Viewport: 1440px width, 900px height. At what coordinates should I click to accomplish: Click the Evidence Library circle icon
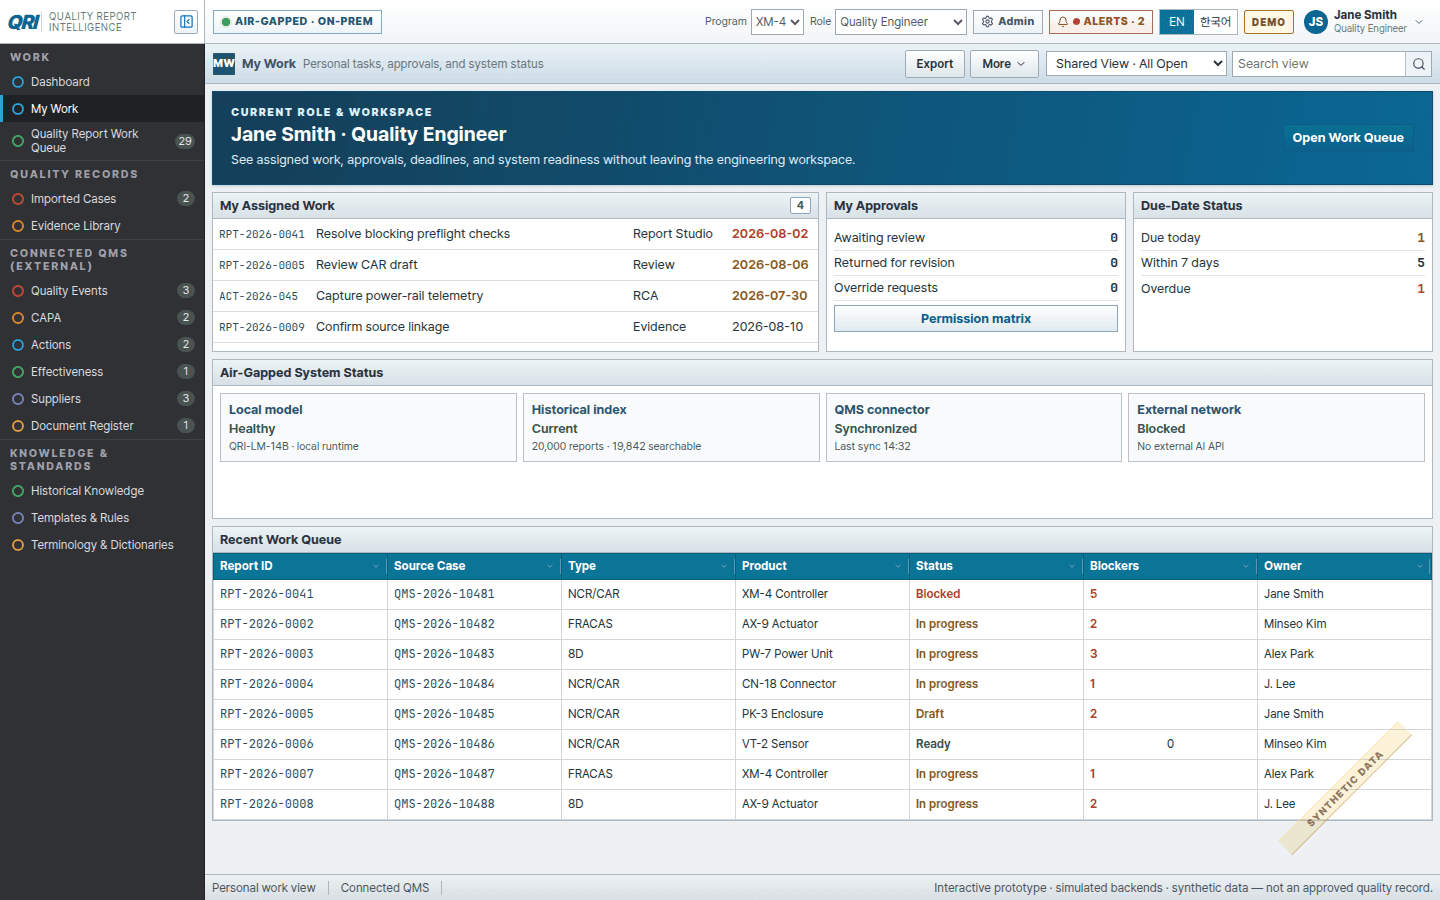coord(18,226)
